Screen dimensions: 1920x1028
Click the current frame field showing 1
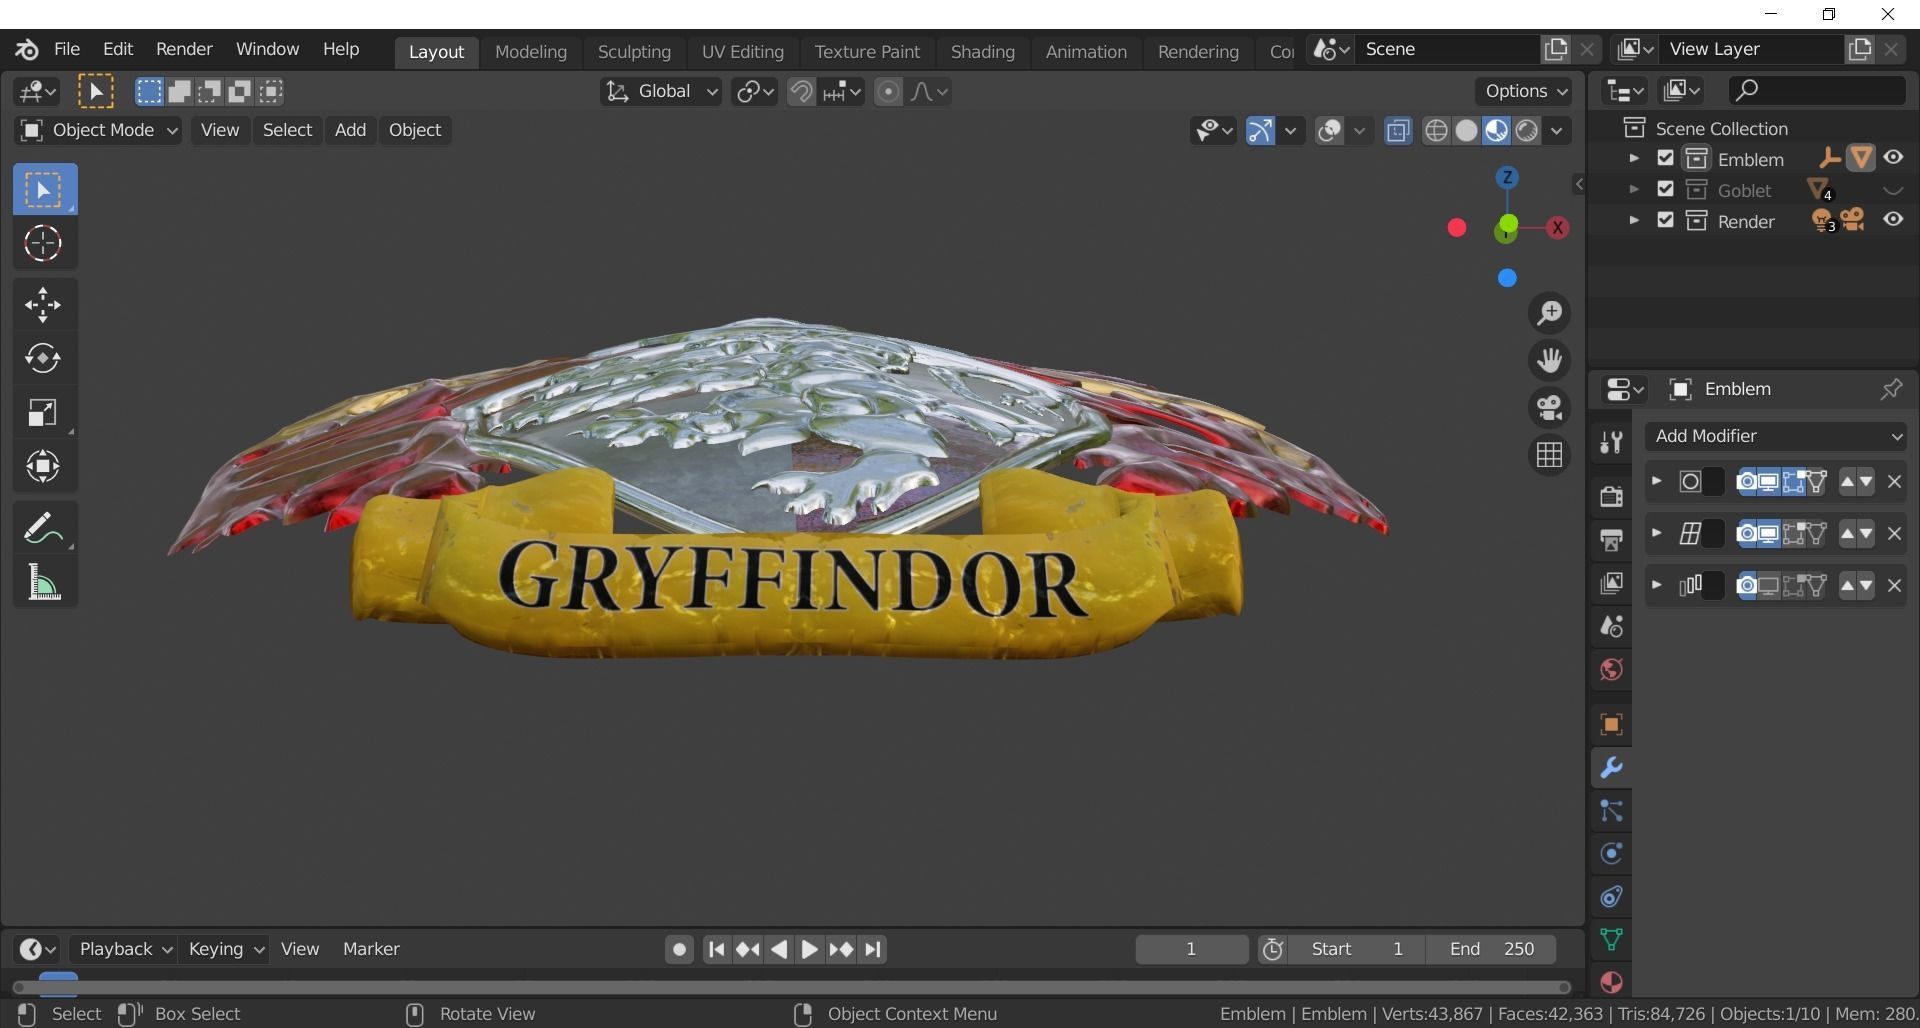tap(1191, 949)
